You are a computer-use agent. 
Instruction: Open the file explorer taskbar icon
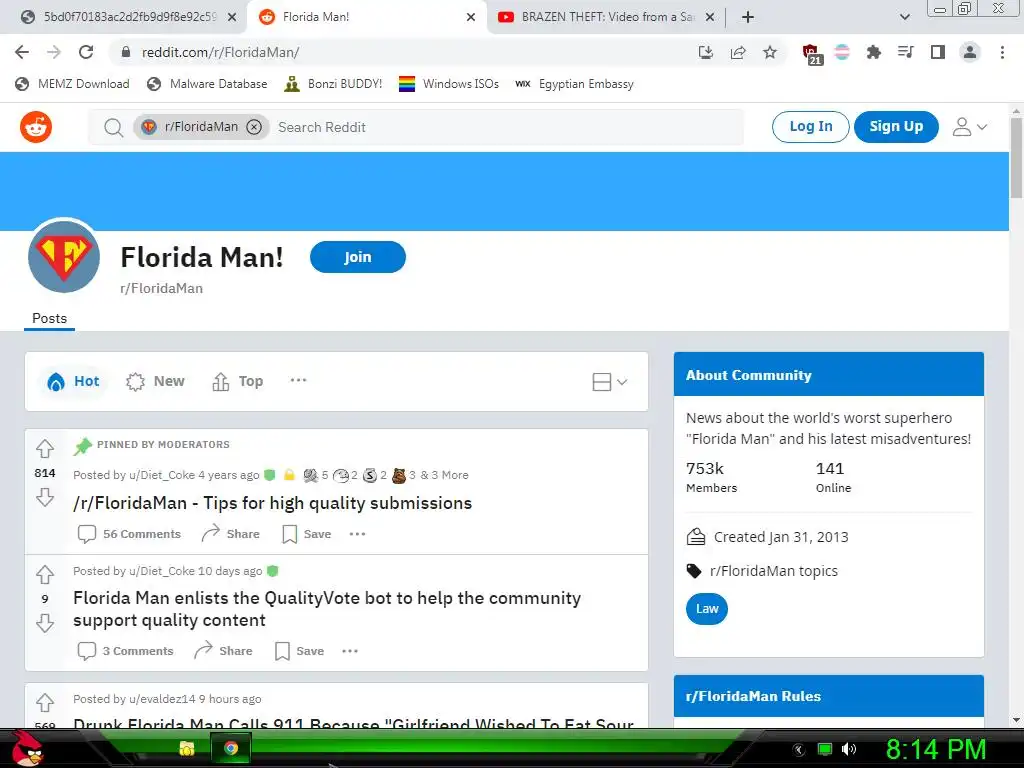tap(187, 748)
